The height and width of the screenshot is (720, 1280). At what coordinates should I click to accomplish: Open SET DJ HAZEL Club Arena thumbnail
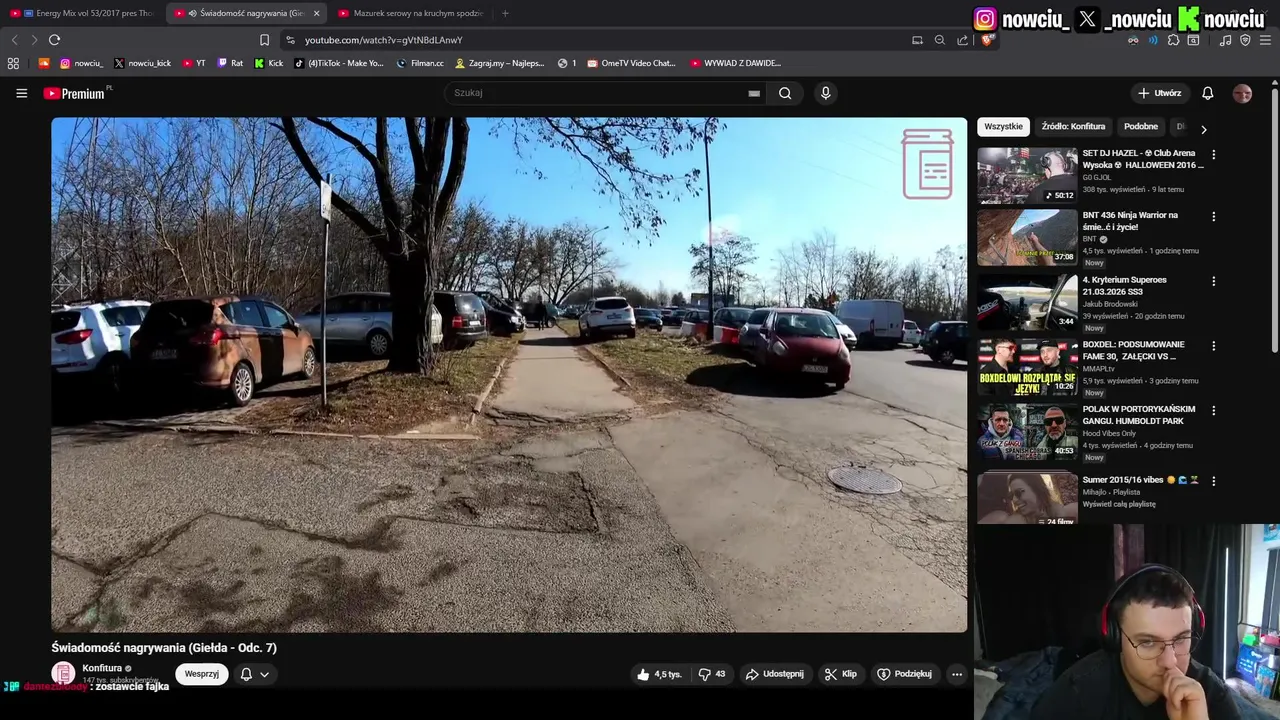coord(1027,175)
